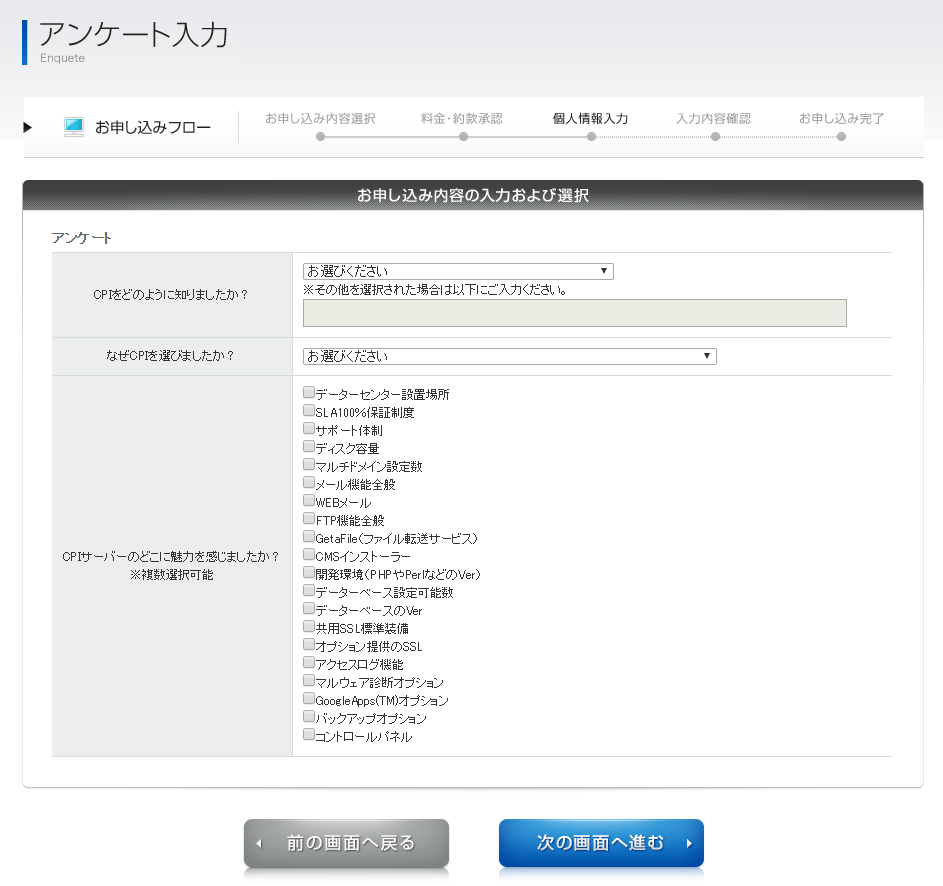The height and width of the screenshot is (886, 943).
Task: Check the CMSインストーラー option
Action: tap(309, 555)
